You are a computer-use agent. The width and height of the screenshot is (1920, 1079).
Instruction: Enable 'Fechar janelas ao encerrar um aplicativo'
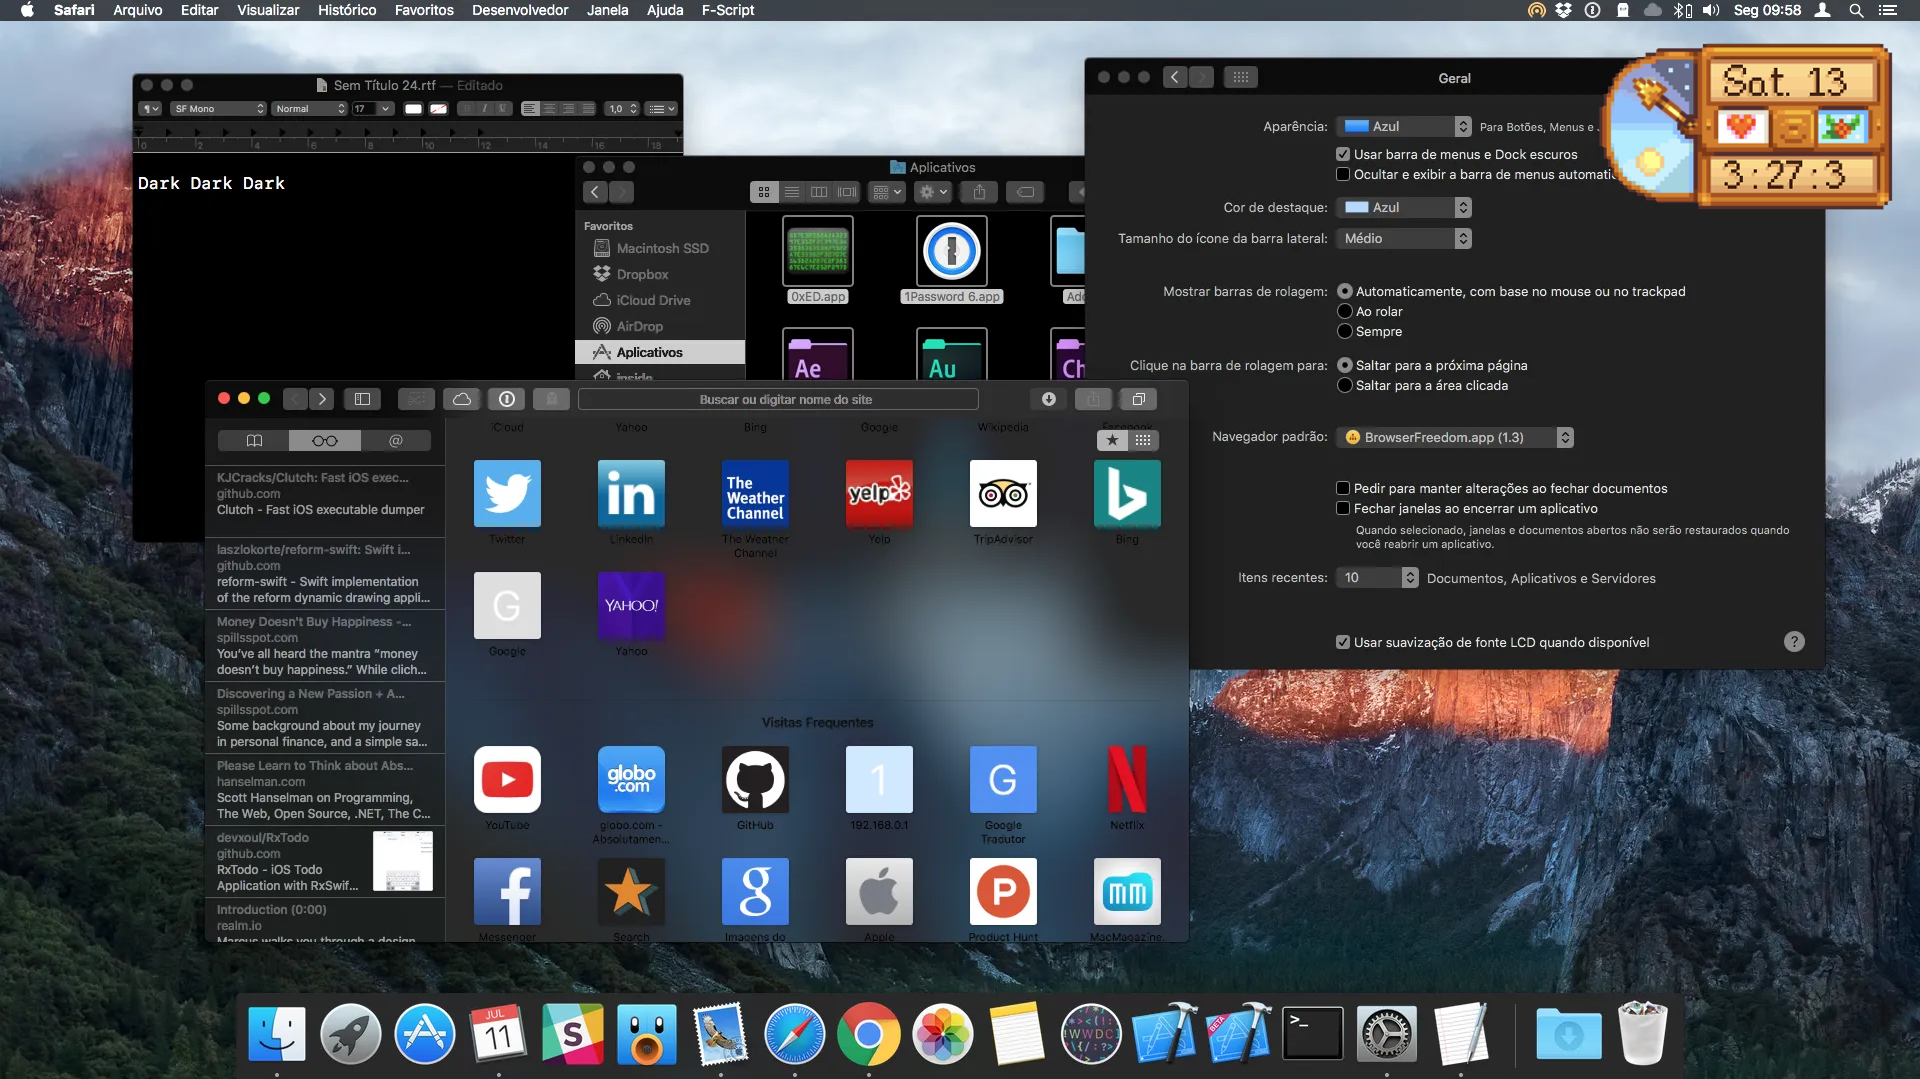tap(1343, 508)
